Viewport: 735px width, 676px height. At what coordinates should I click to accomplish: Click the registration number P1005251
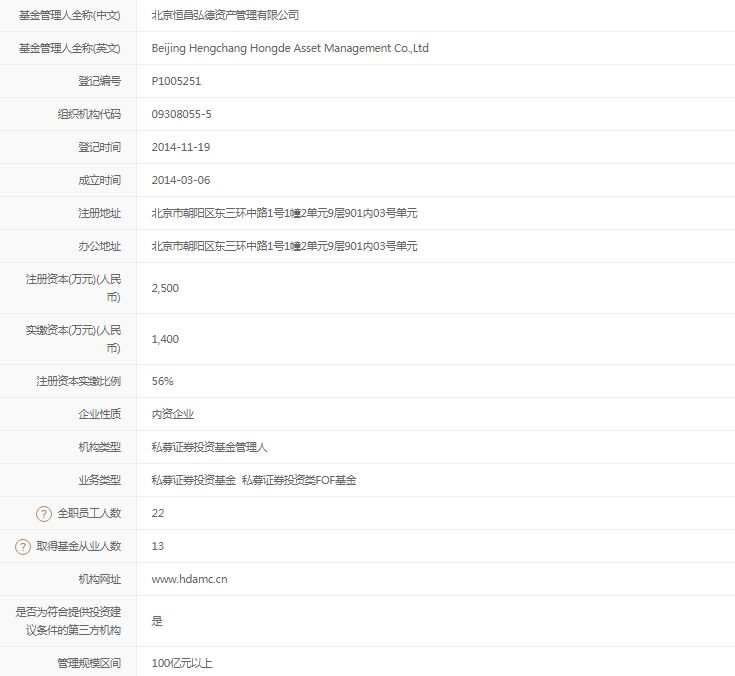(x=176, y=81)
